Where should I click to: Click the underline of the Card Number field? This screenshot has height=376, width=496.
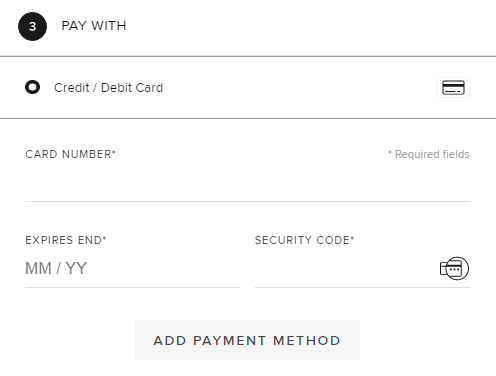[x=247, y=201]
